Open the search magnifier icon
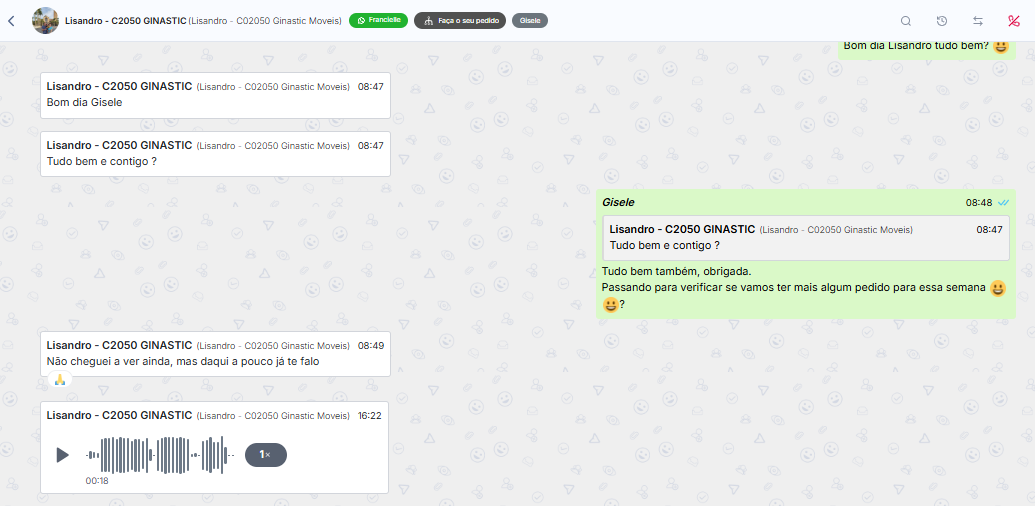Screen dimensions: 1035x506 point(906,21)
